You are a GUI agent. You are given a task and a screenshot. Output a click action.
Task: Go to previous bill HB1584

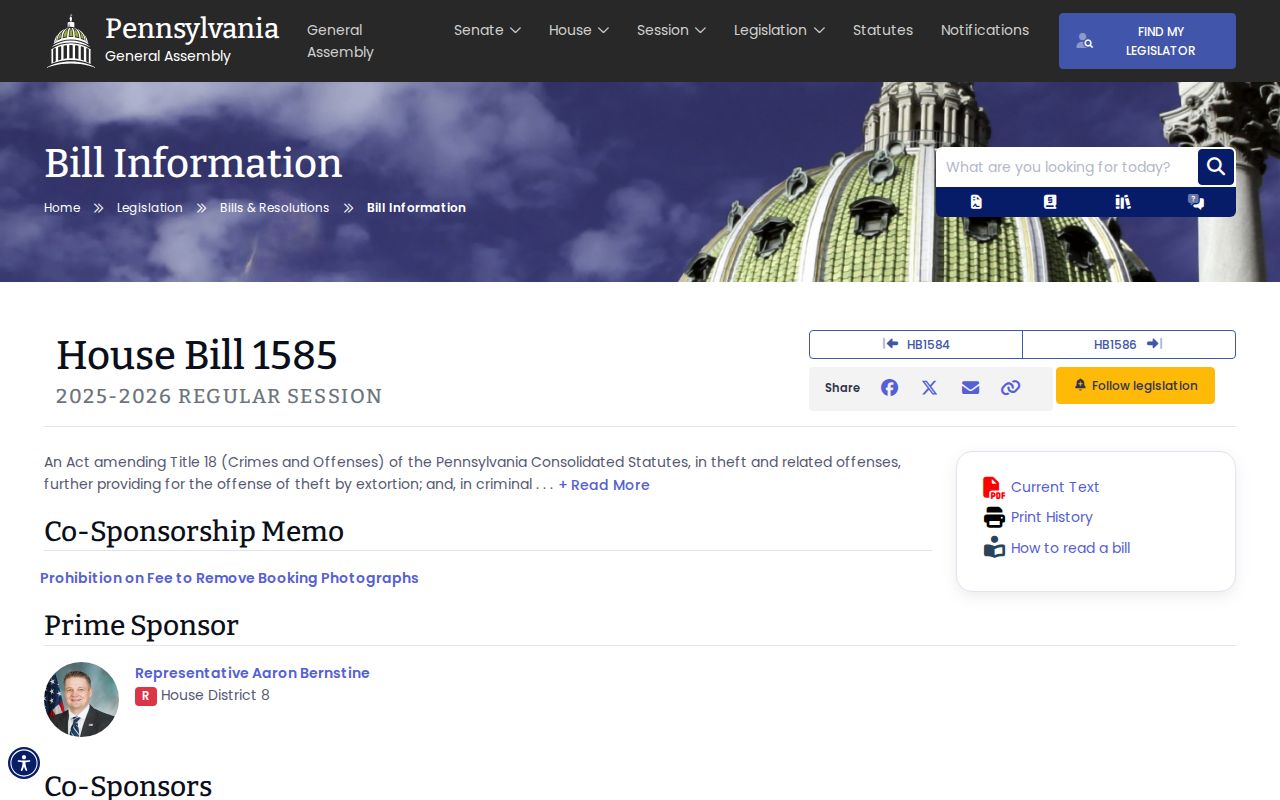(x=916, y=344)
